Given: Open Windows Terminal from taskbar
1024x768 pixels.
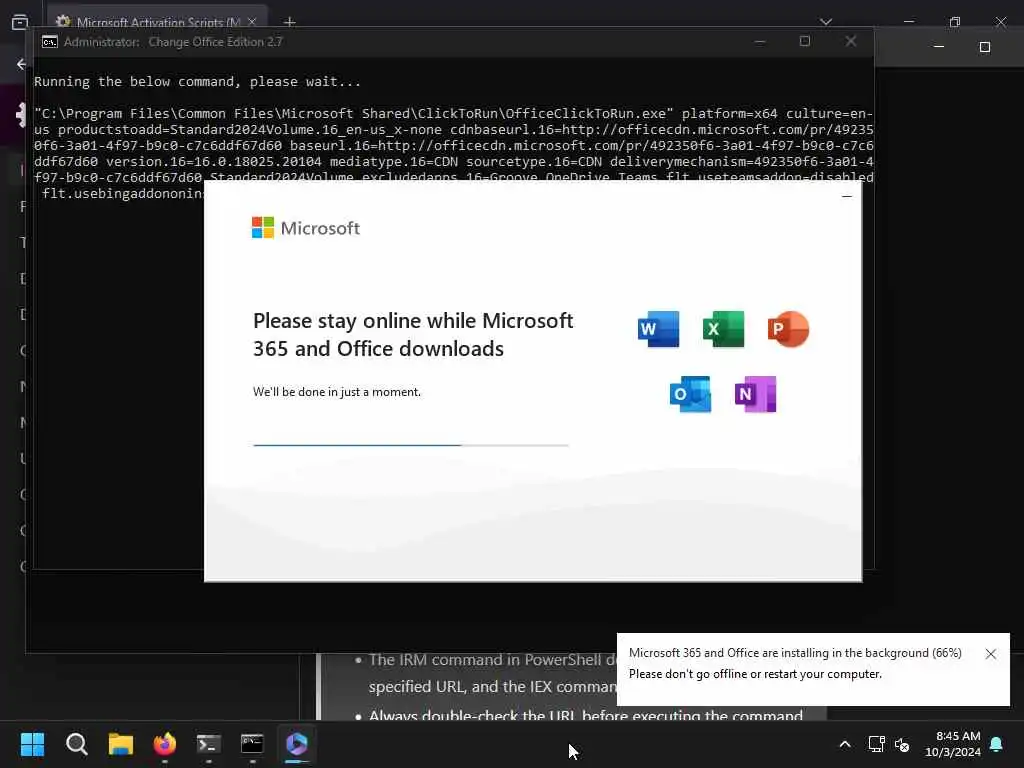Looking at the screenshot, I should pos(208,744).
